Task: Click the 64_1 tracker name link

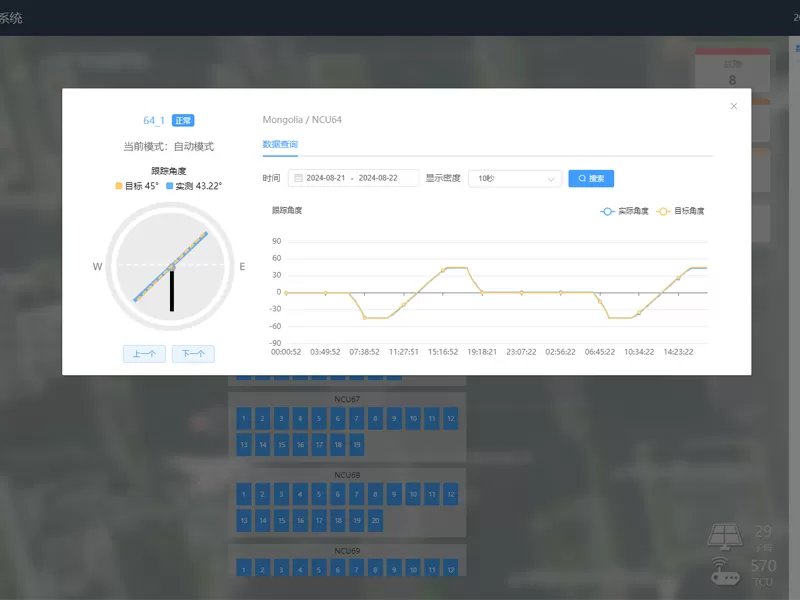Action: click(x=153, y=120)
